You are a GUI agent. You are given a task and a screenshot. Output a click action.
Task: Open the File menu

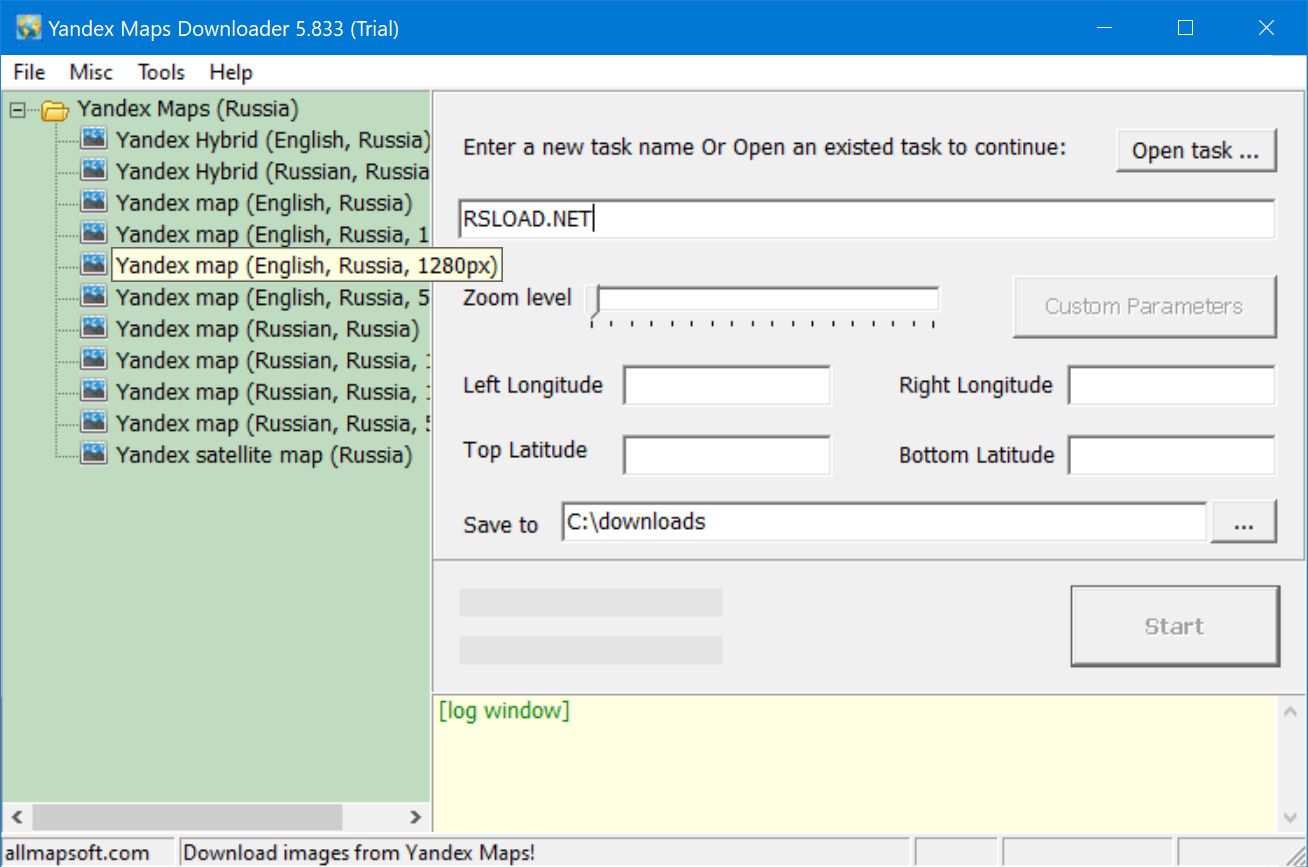click(29, 72)
